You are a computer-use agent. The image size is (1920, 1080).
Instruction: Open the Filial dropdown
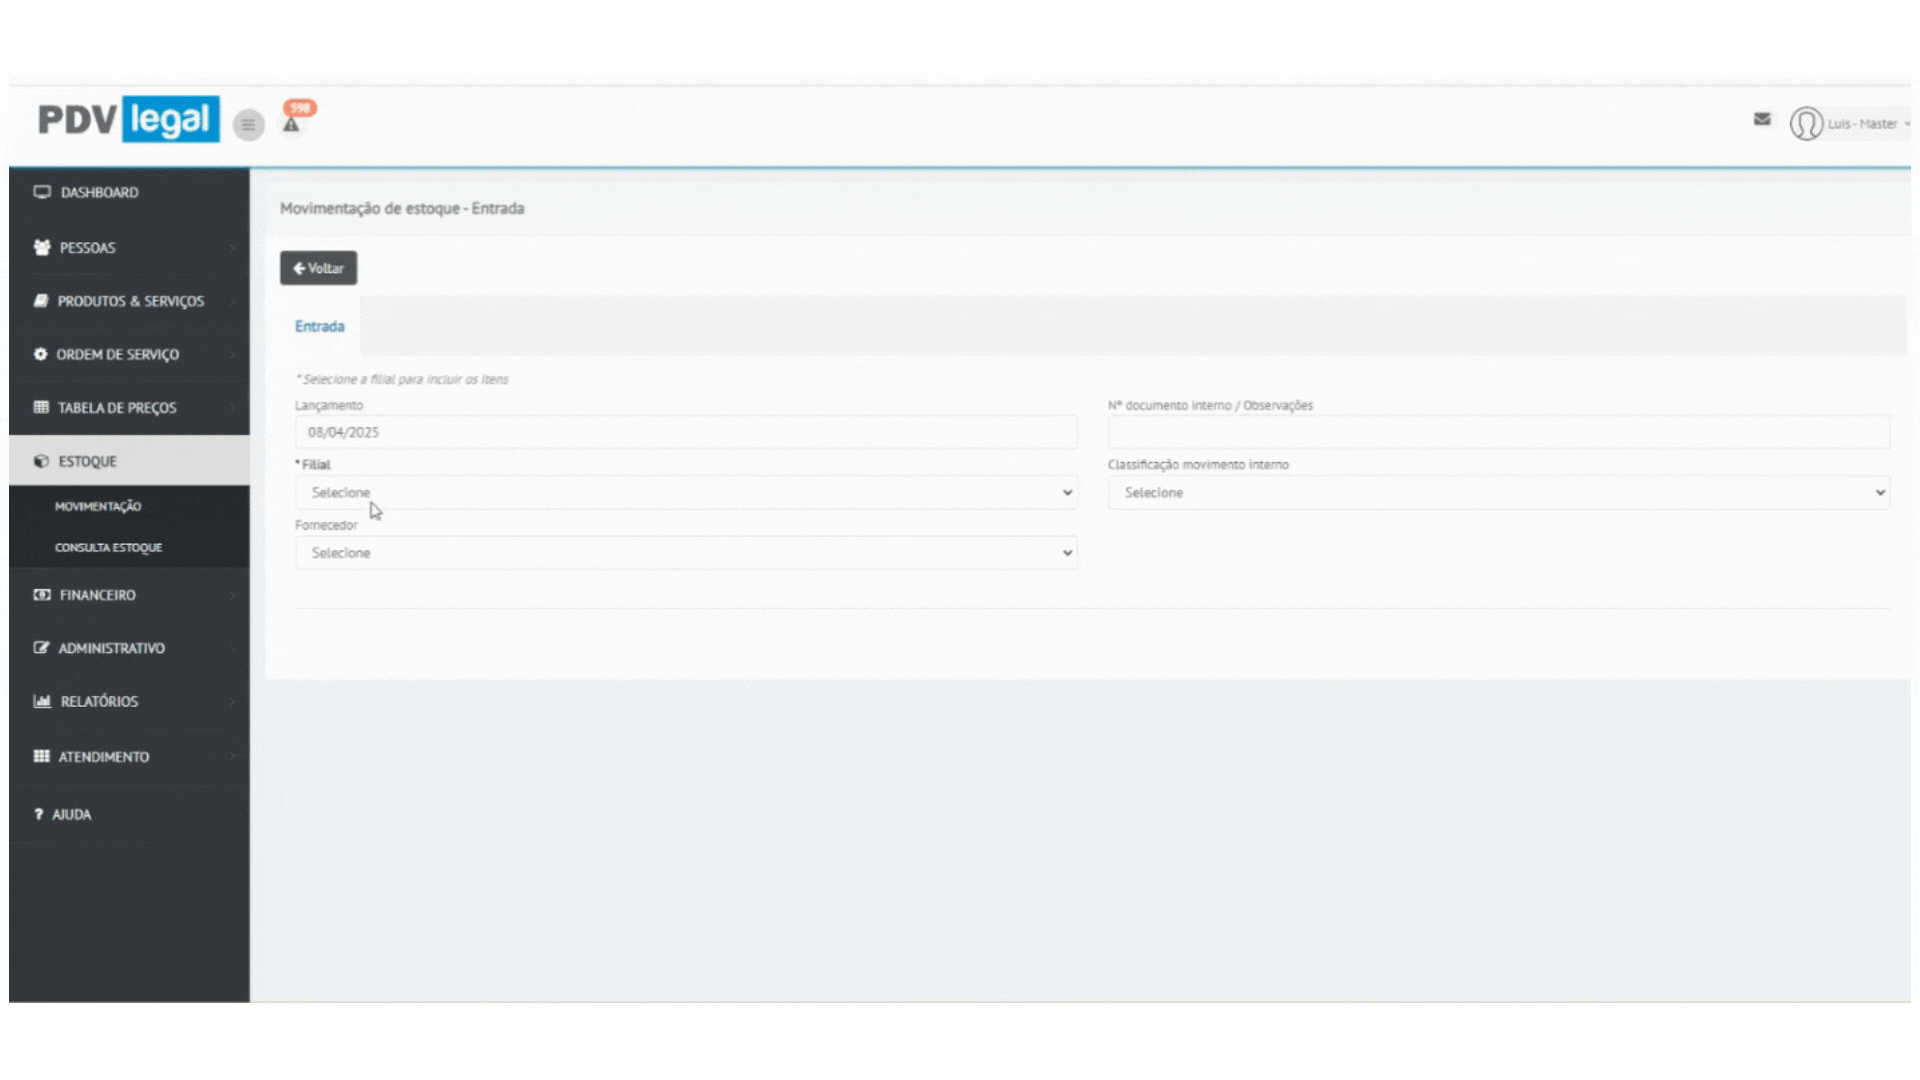coord(686,492)
